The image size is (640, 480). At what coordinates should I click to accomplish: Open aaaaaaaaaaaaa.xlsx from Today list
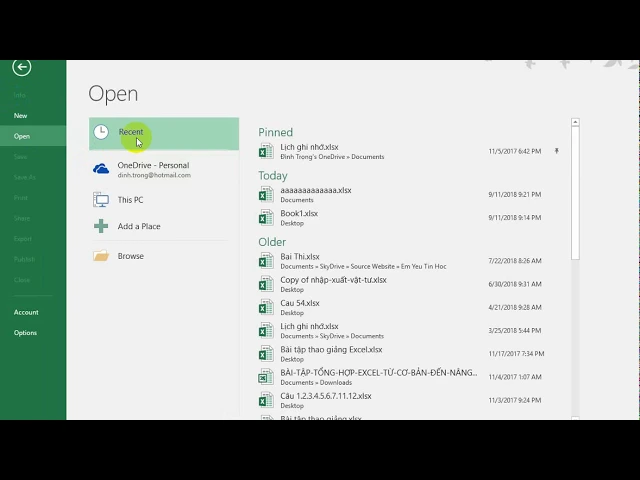click(x=316, y=190)
